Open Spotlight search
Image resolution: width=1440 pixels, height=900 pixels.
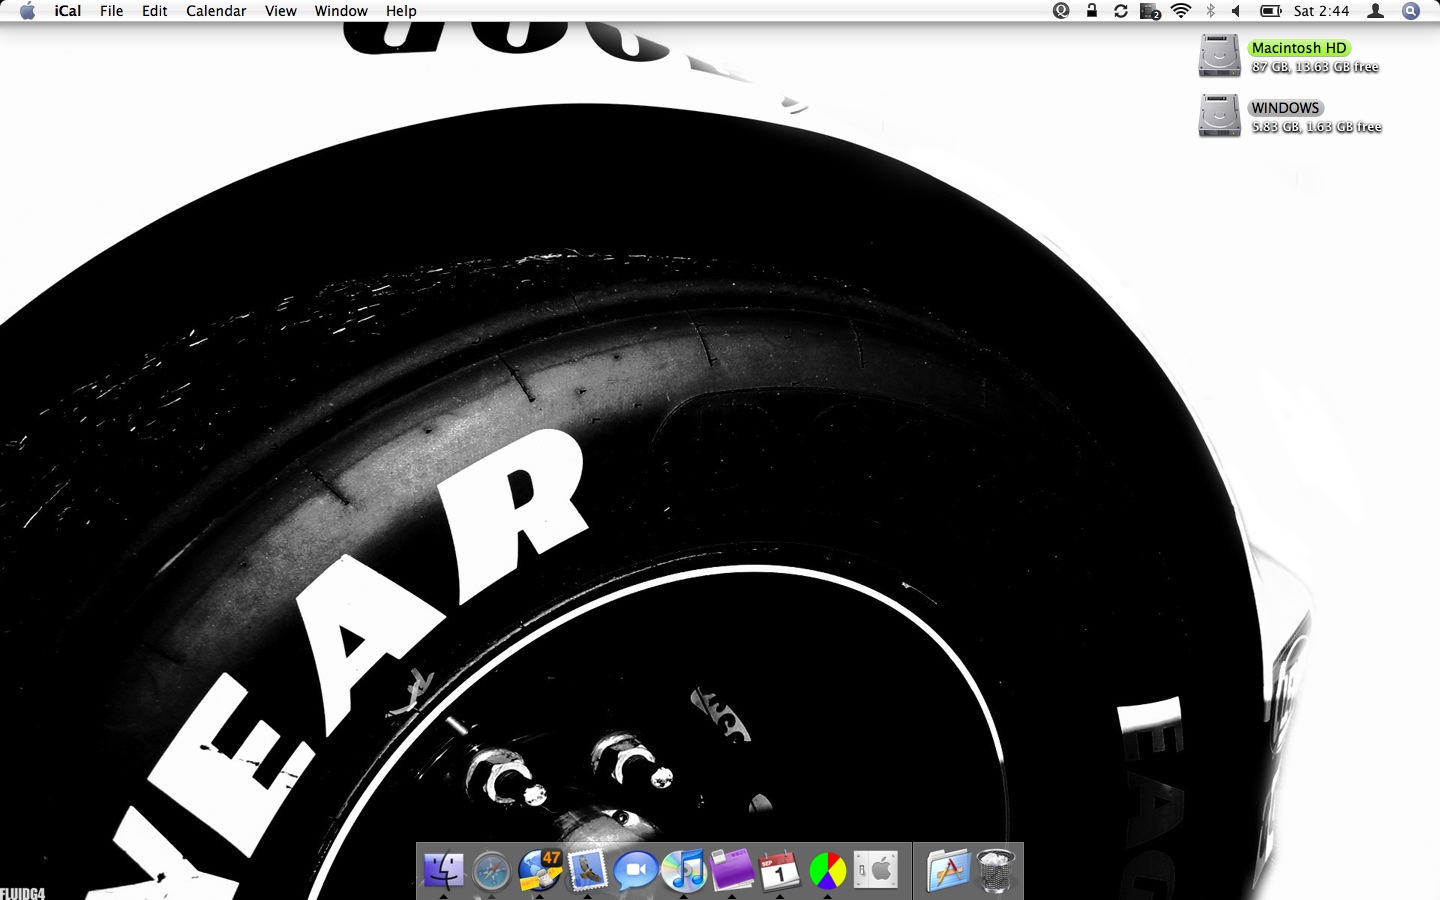pyautogui.click(x=1411, y=11)
